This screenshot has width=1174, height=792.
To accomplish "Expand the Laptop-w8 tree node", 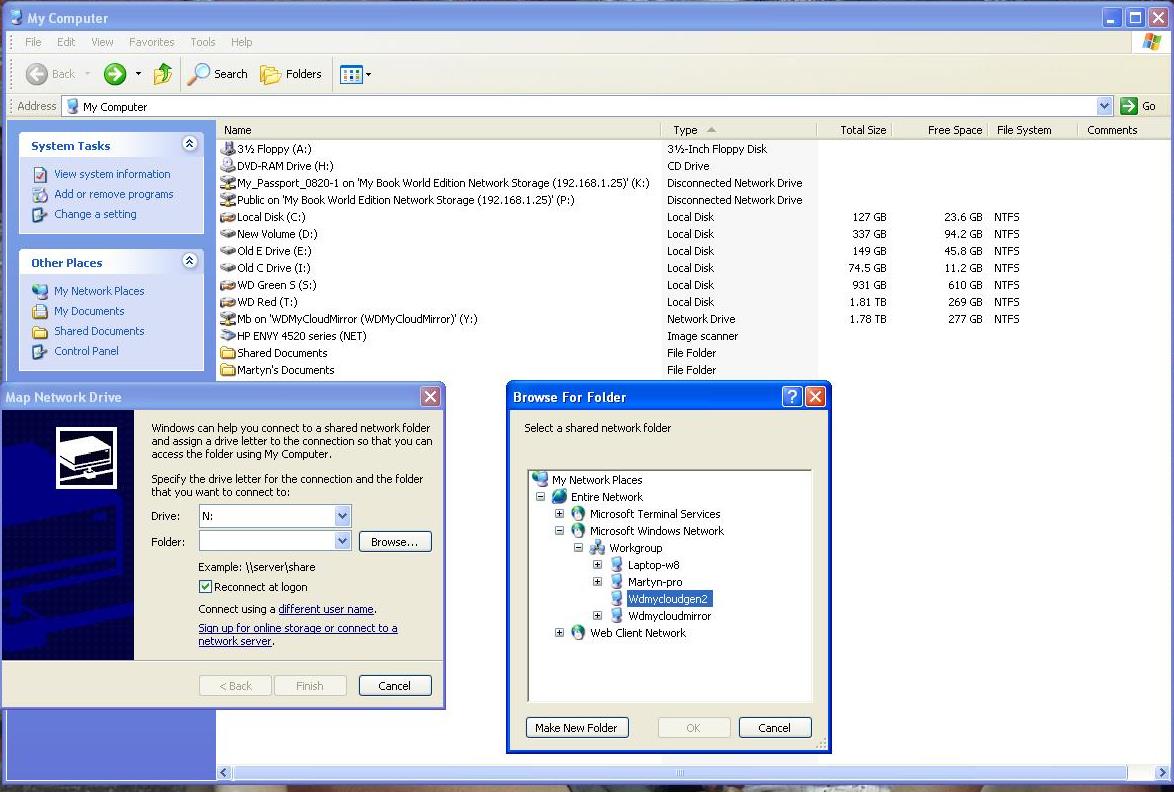I will [598, 565].
